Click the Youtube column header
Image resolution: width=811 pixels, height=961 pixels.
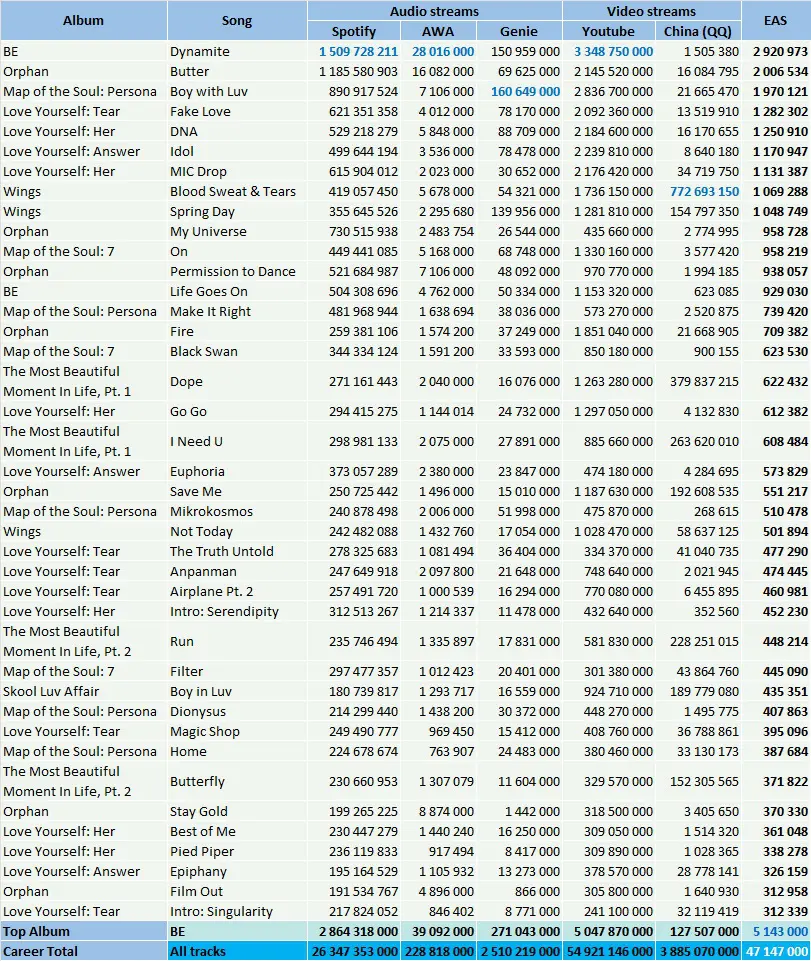tap(608, 31)
